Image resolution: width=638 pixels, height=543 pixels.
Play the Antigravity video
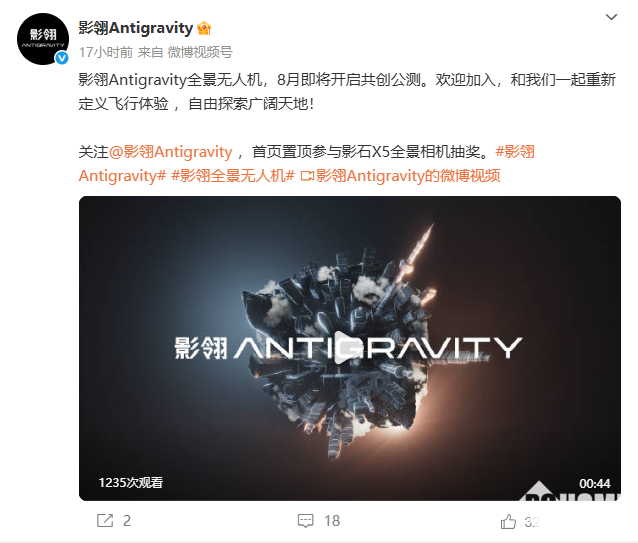346,347
